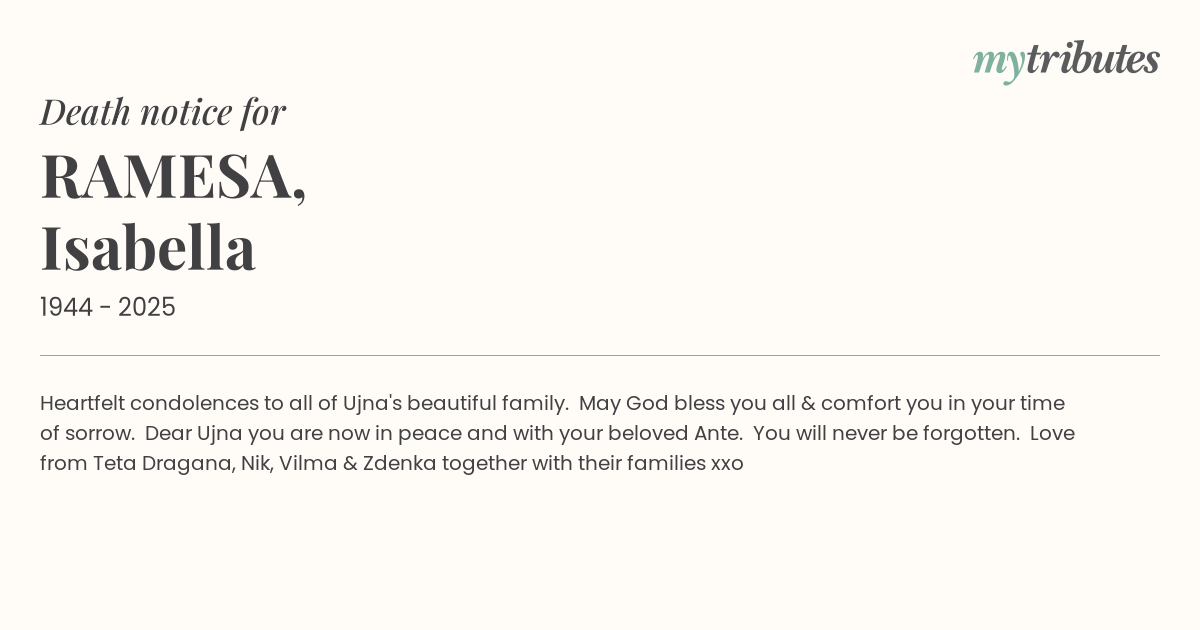Viewport: 1200px width, 630px height.
Task: Click the horizontal divider line
Action: (x=600, y=355)
